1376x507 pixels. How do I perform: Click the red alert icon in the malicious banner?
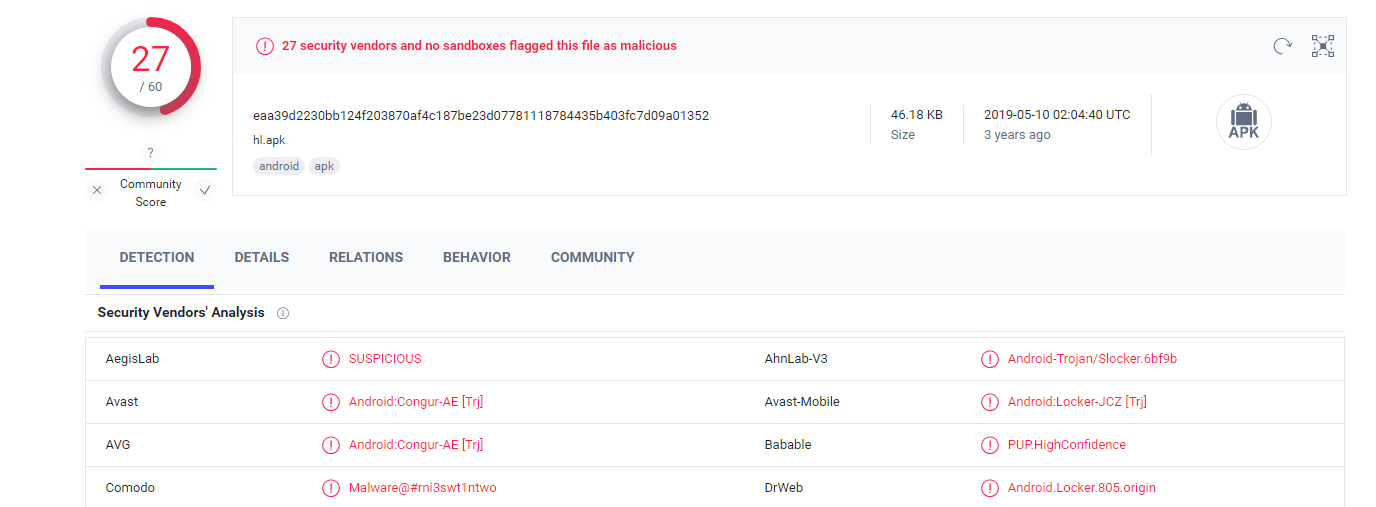[x=265, y=46]
